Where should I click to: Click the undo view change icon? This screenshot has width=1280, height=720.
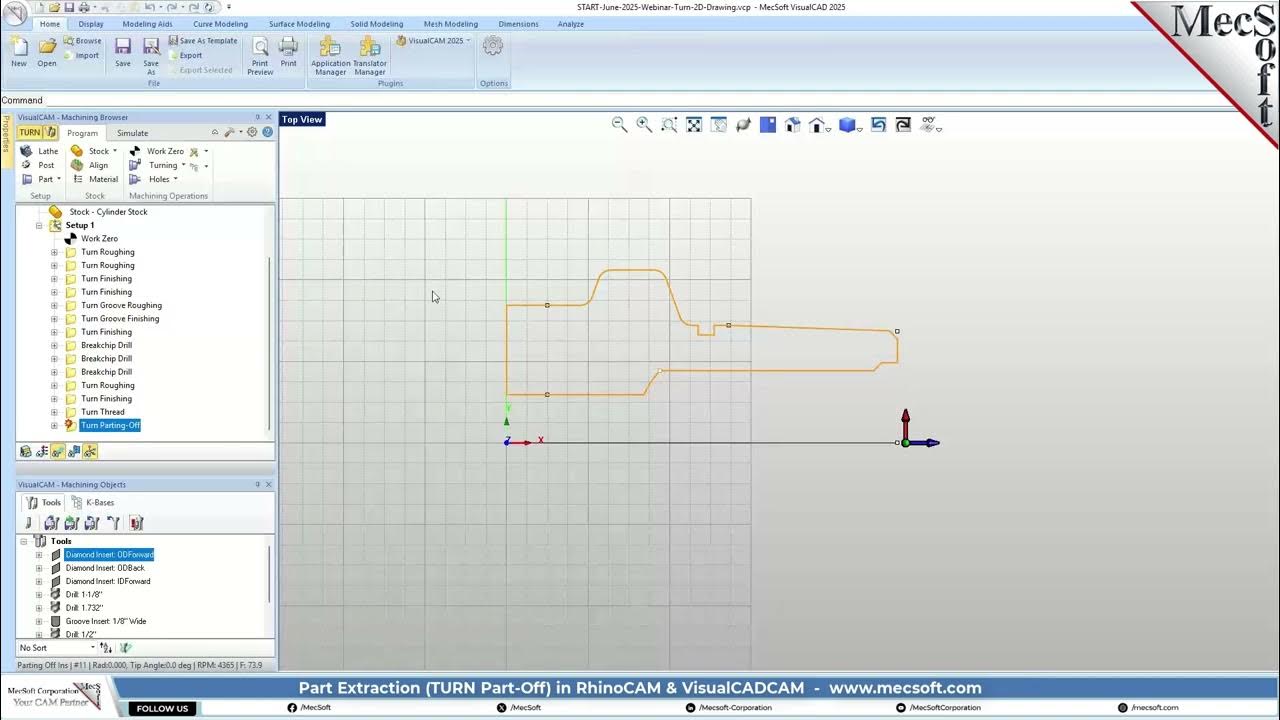click(x=878, y=125)
